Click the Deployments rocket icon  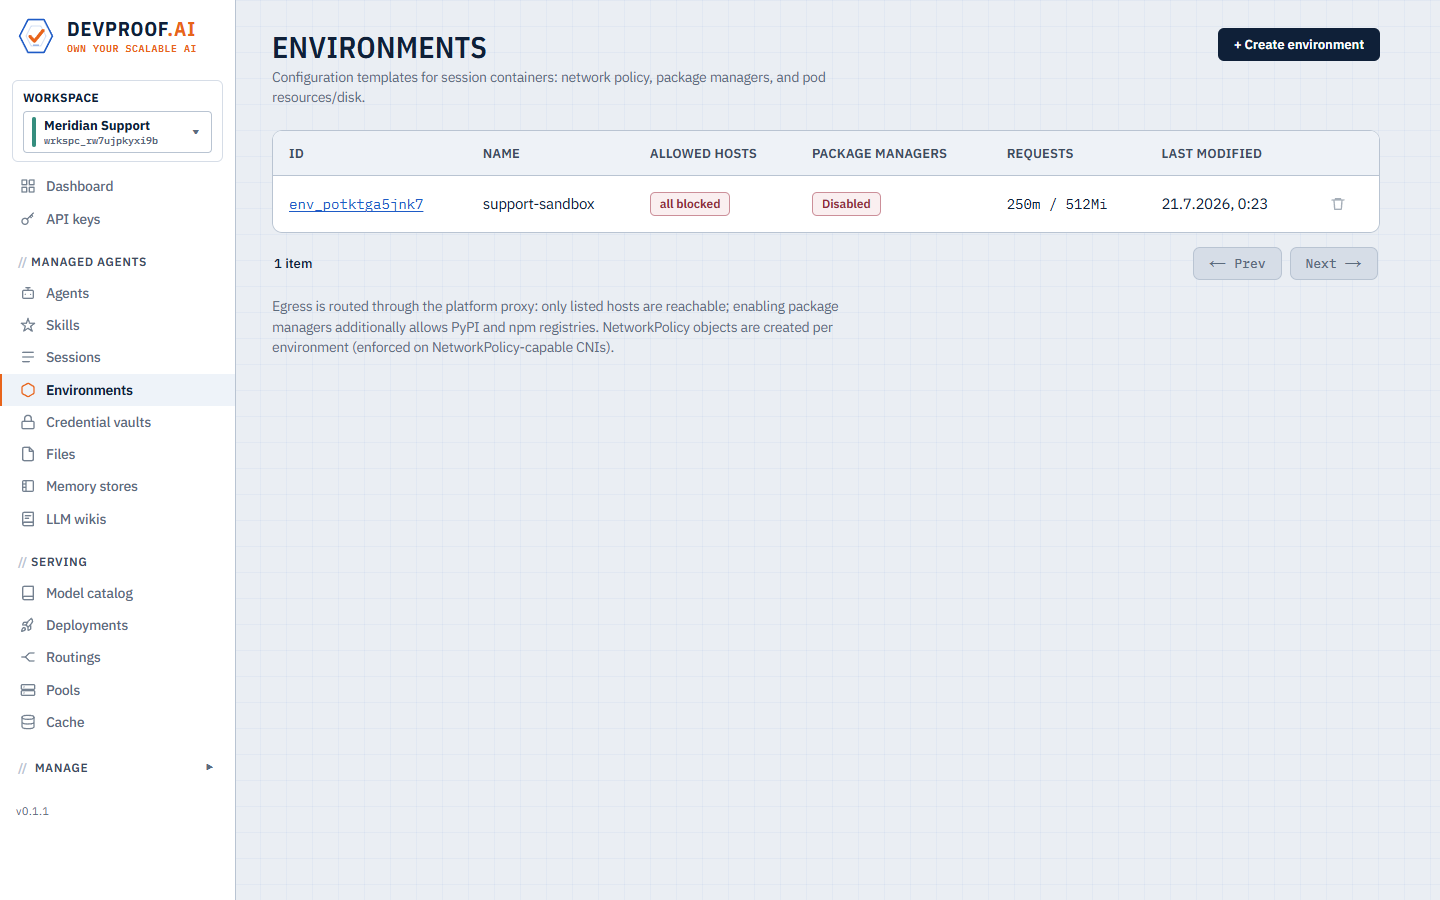tap(28, 625)
